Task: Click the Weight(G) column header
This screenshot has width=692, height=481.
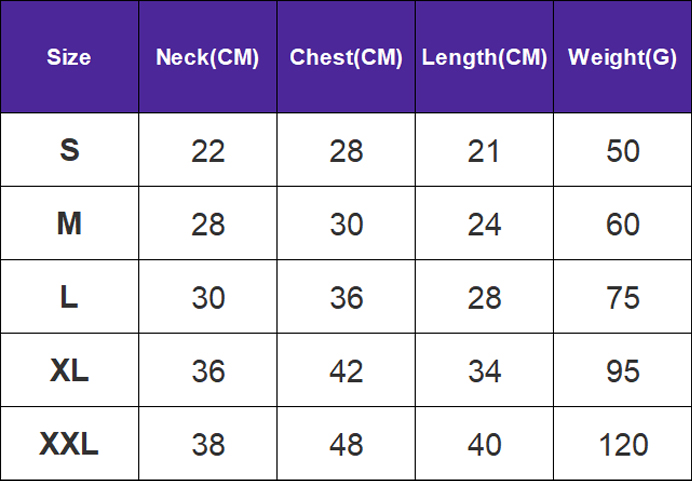Action: pos(622,57)
